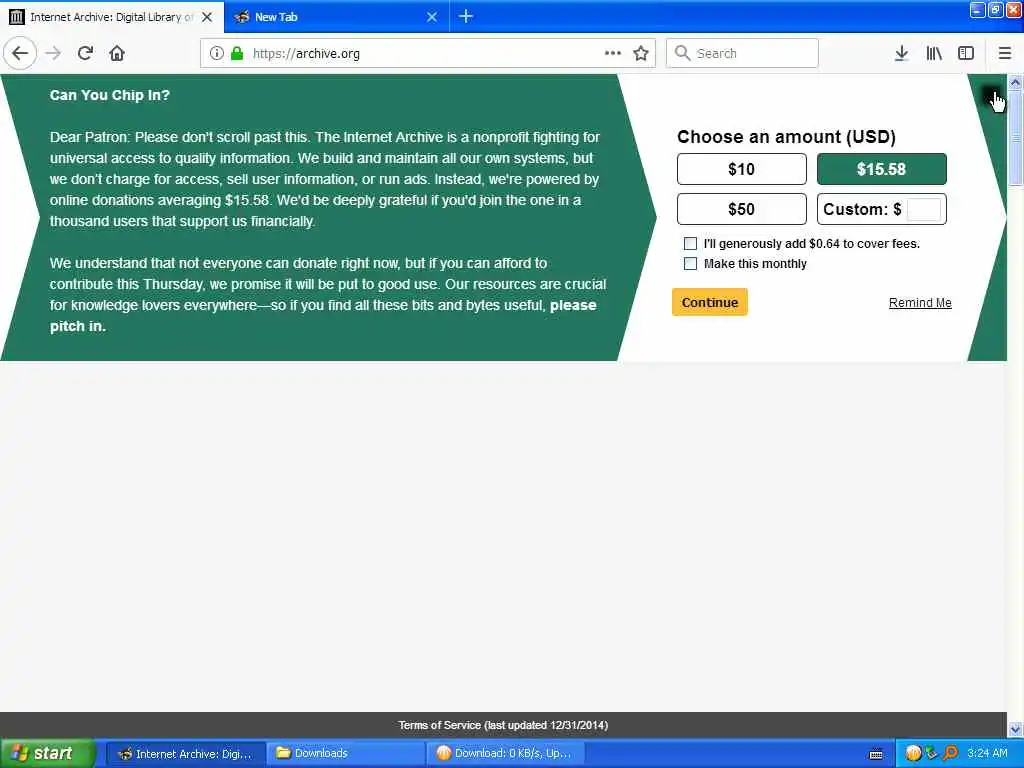Close the New Tab tab
The height and width of the screenshot is (768, 1024).
(432, 17)
